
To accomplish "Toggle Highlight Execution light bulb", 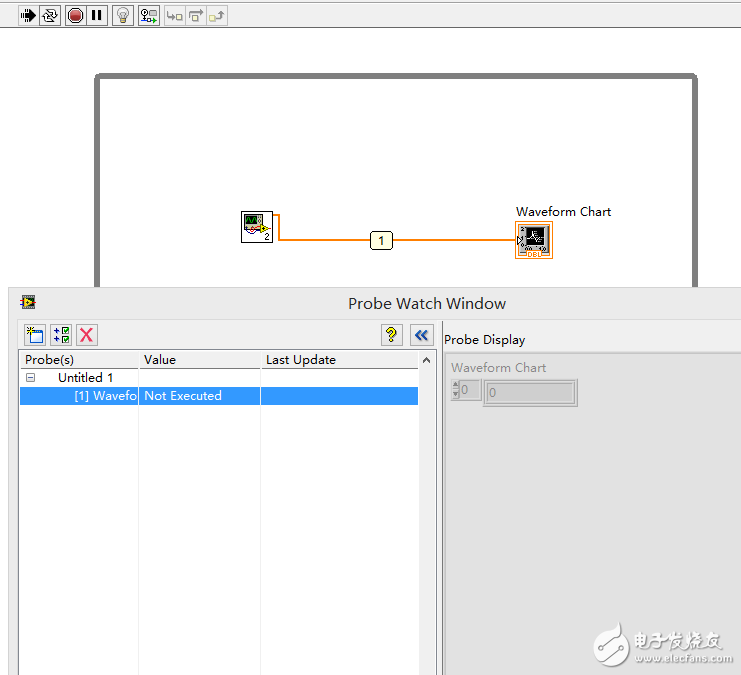I will (x=123, y=16).
